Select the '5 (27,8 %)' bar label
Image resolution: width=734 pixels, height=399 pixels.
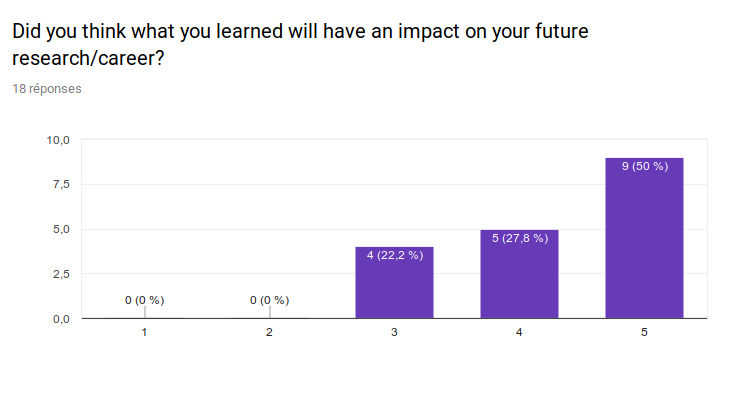520,238
